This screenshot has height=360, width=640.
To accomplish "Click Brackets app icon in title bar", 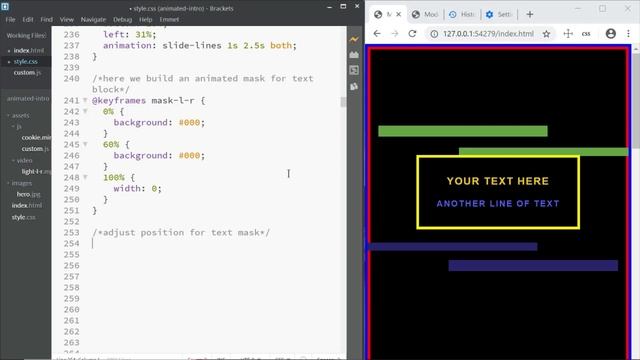I will pyautogui.click(x=5, y=7).
